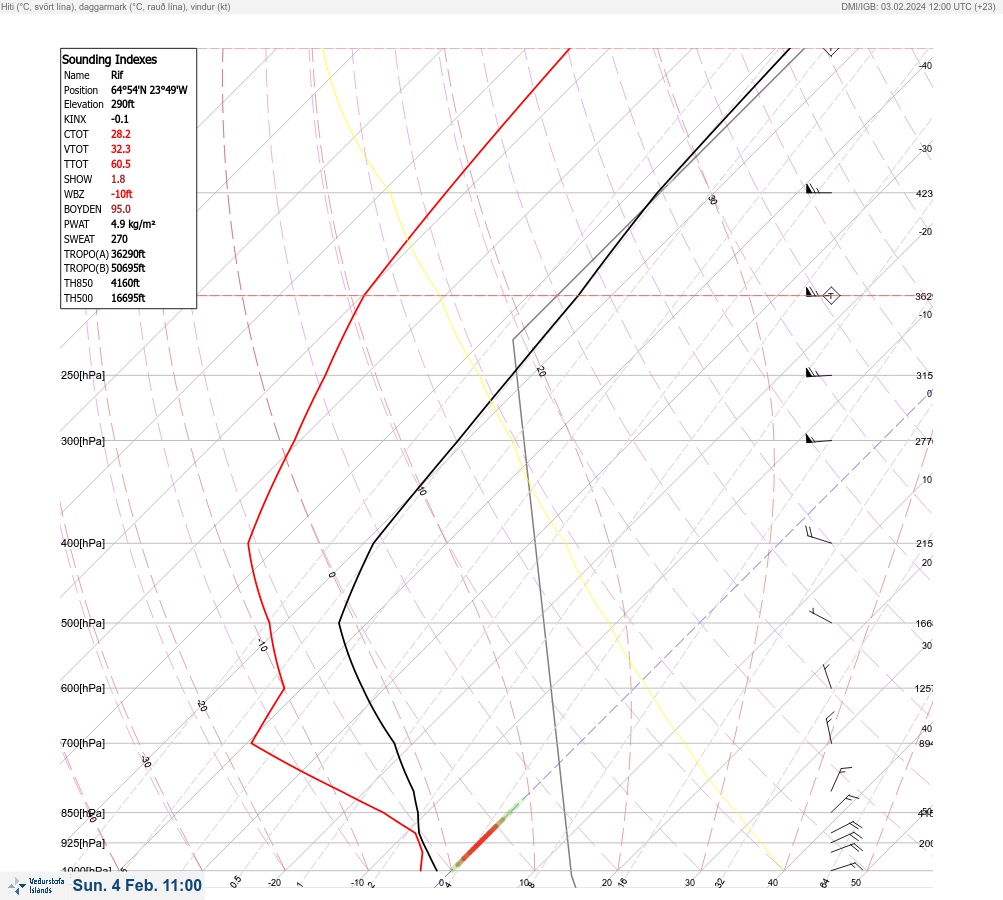Image resolution: width=1003 pixels, height=900 pixels.
Task: Click the 300[hPa] pressure label
Action: (83, 441)
